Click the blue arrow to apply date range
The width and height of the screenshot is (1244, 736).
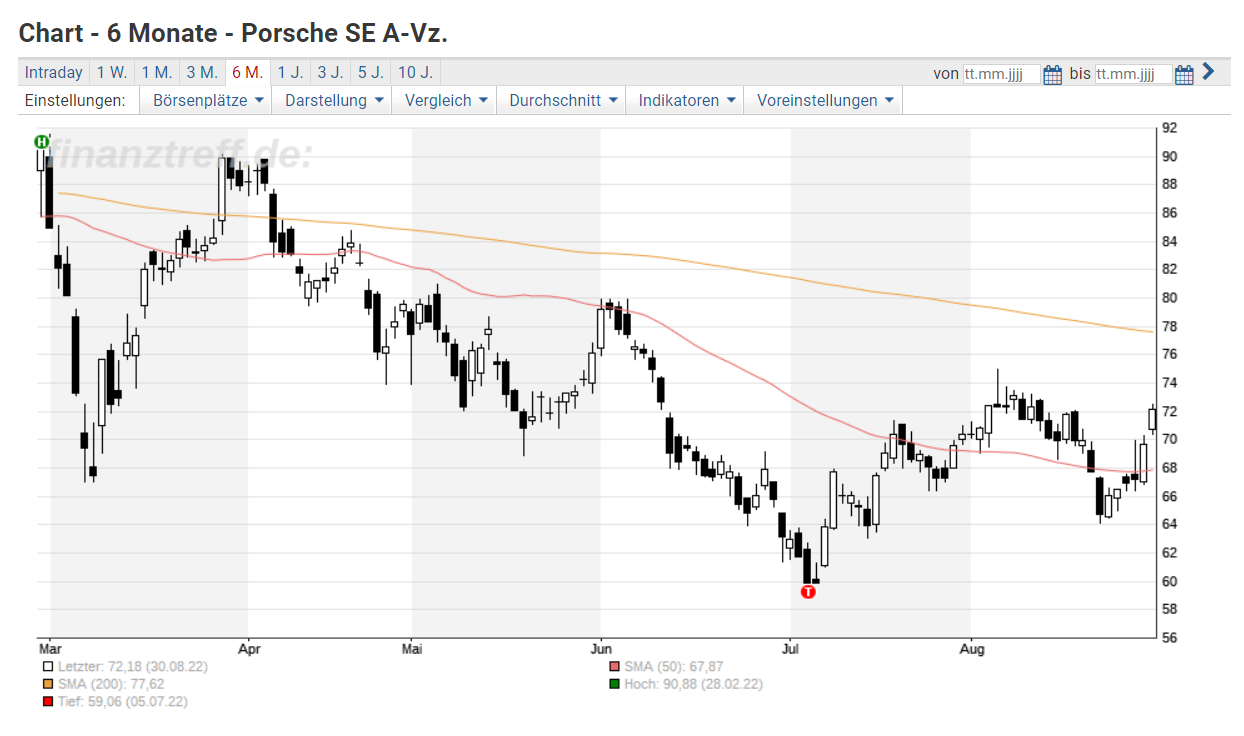1208,72
